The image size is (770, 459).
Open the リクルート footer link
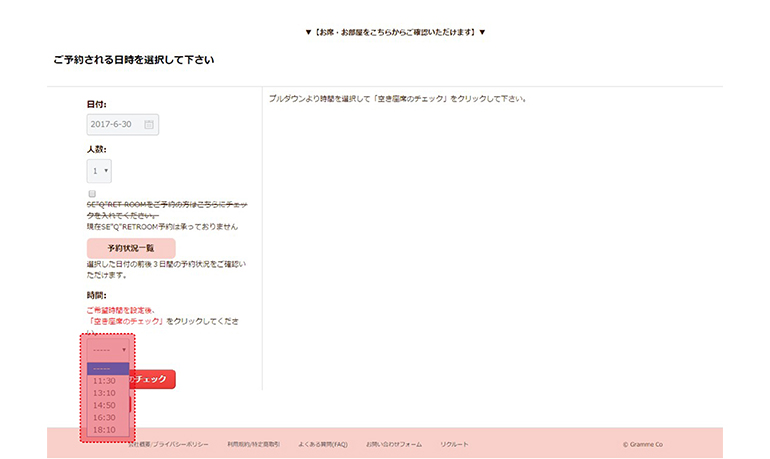[x=454, y=443]
